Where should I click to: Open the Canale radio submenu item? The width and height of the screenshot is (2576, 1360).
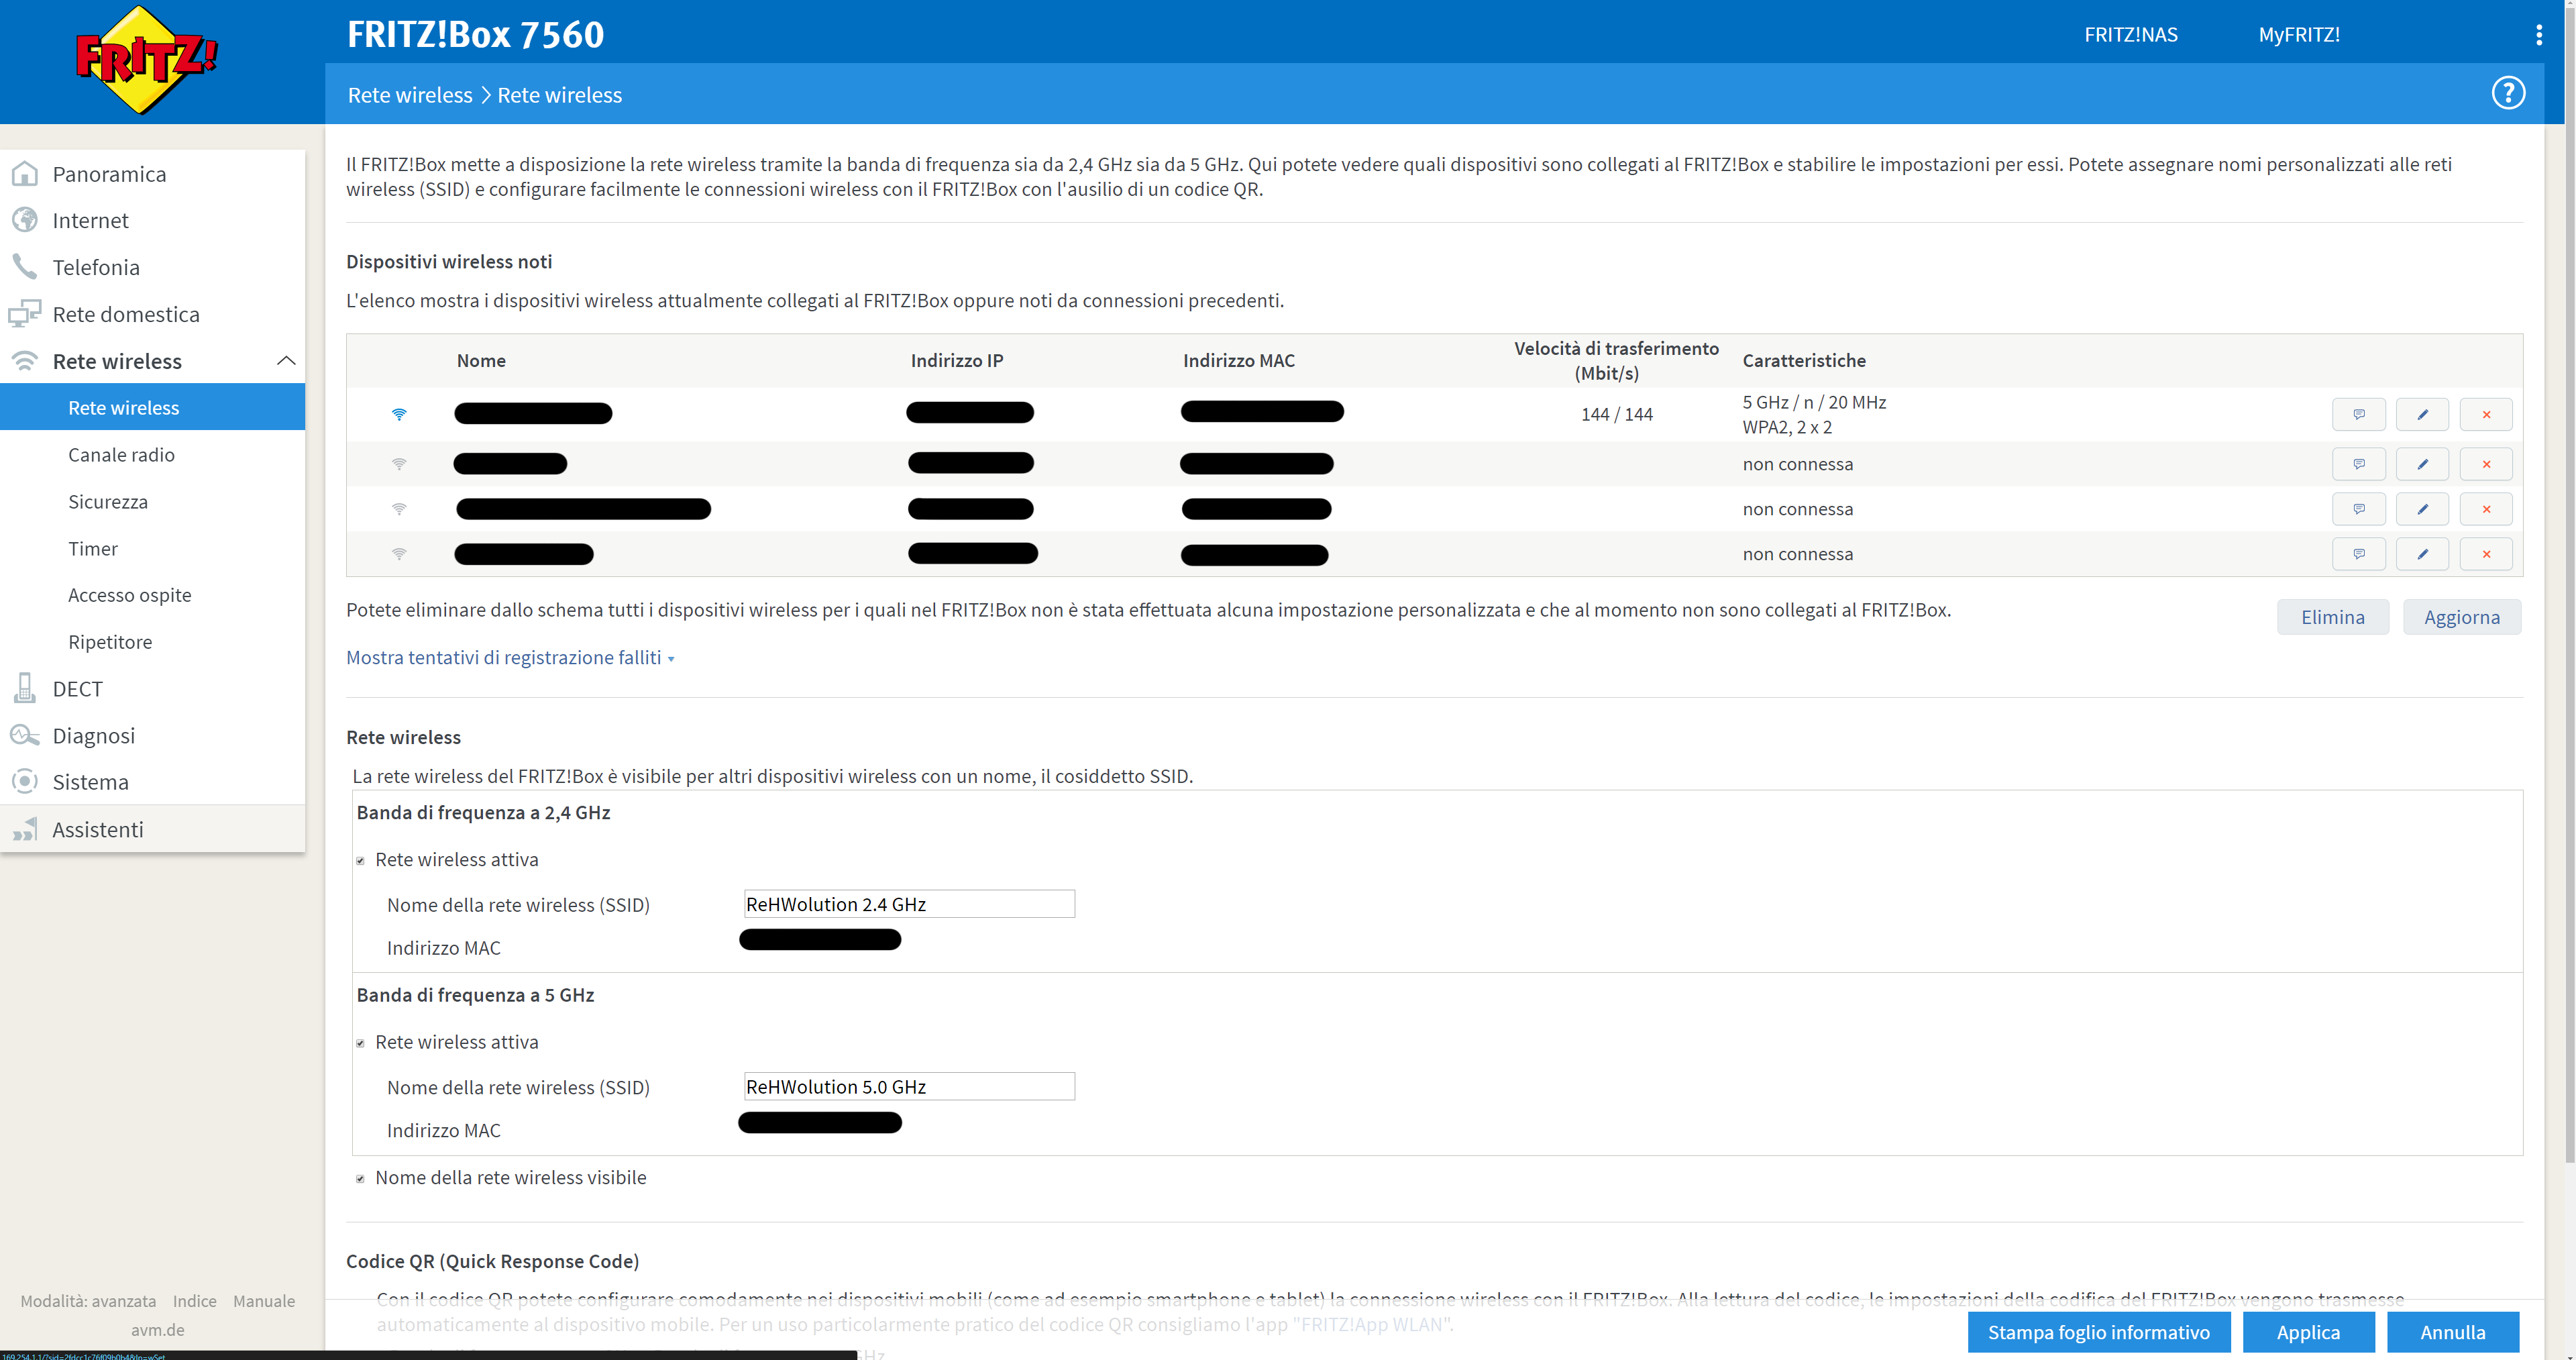[121, 455]
